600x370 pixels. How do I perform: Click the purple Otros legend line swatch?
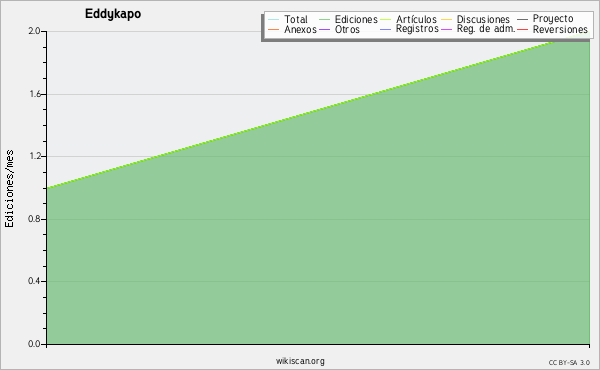tap(324, 29)
